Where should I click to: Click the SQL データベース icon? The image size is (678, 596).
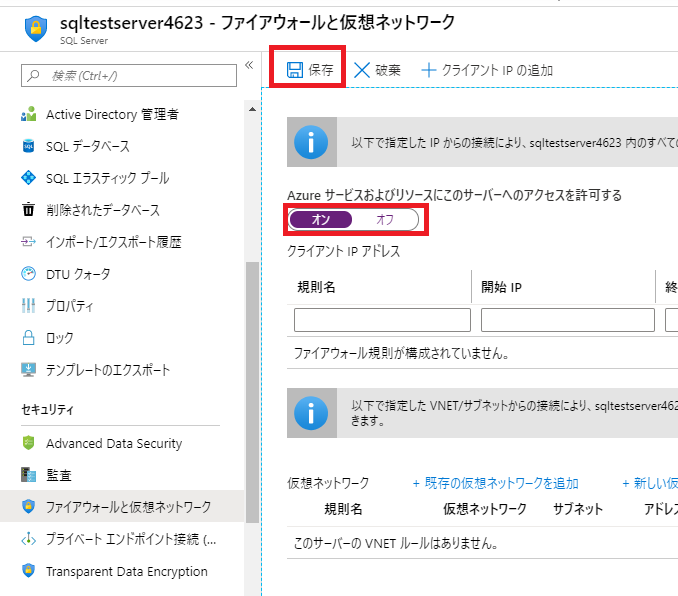(x=29, y=146)
